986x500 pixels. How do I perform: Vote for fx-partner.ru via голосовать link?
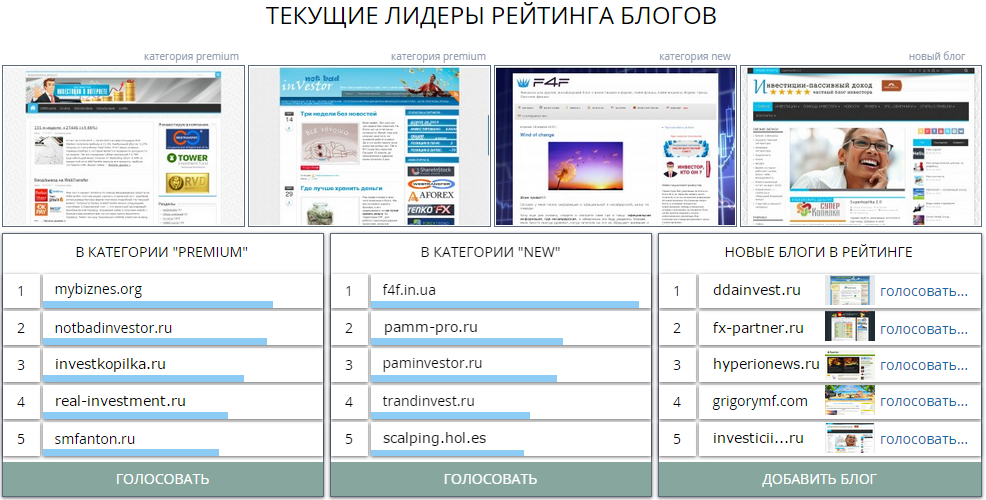(x=923, y=329)
